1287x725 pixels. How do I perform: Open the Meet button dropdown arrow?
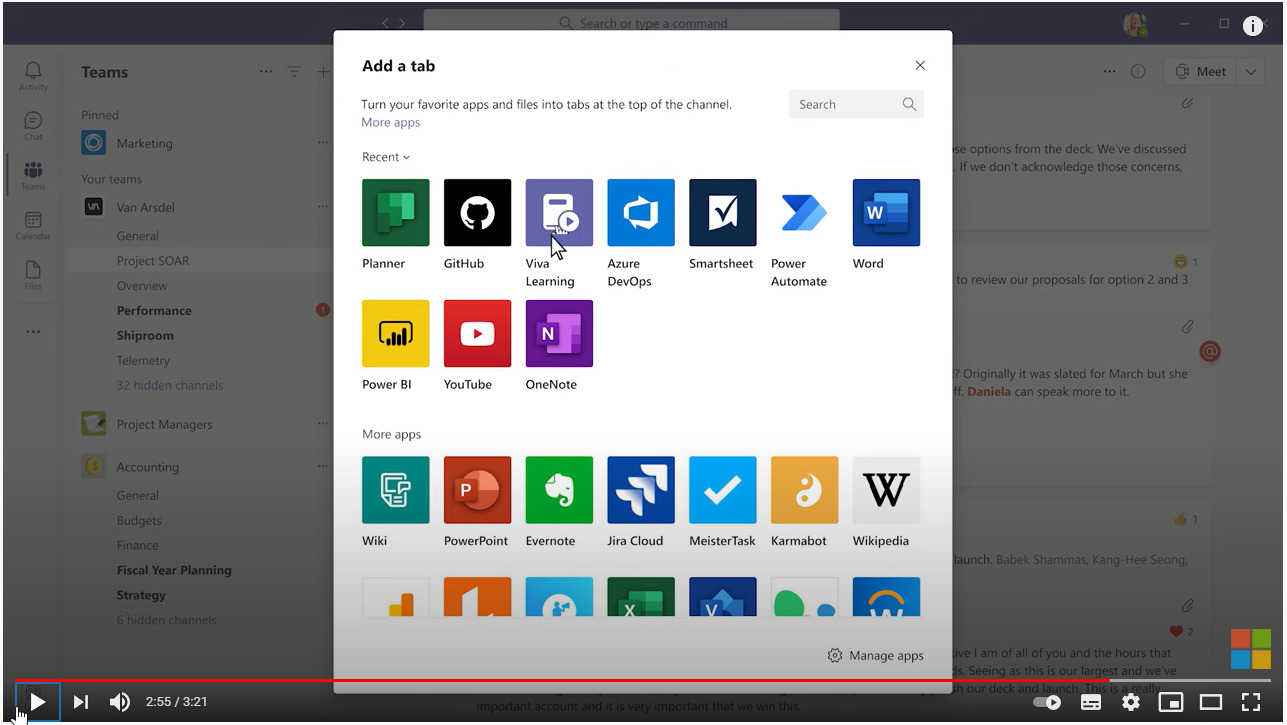pos(1250,71)
